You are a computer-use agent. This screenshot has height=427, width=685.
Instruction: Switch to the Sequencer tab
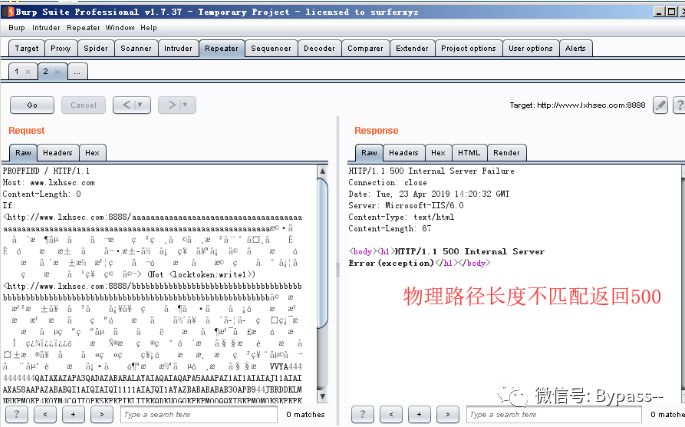[x=271, y=49]
